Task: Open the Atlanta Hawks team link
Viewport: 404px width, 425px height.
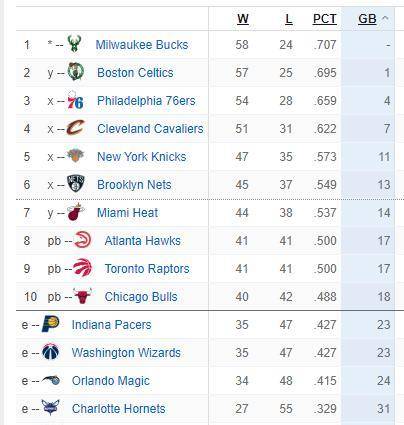Action: coord(143,241)
